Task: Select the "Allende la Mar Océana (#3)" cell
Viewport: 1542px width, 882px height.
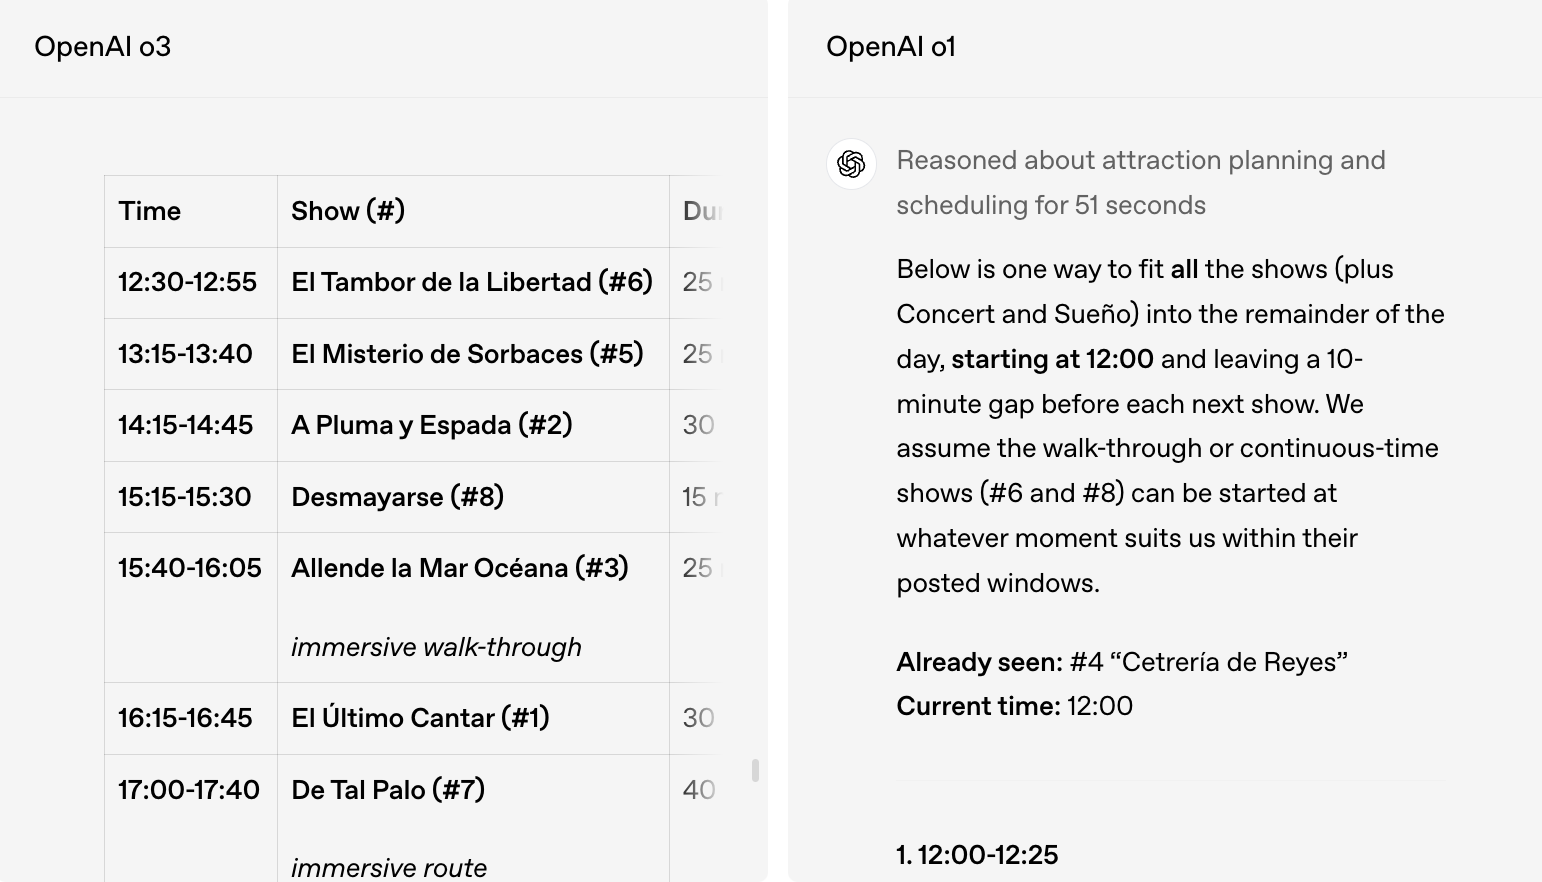Action: point(460,568)
